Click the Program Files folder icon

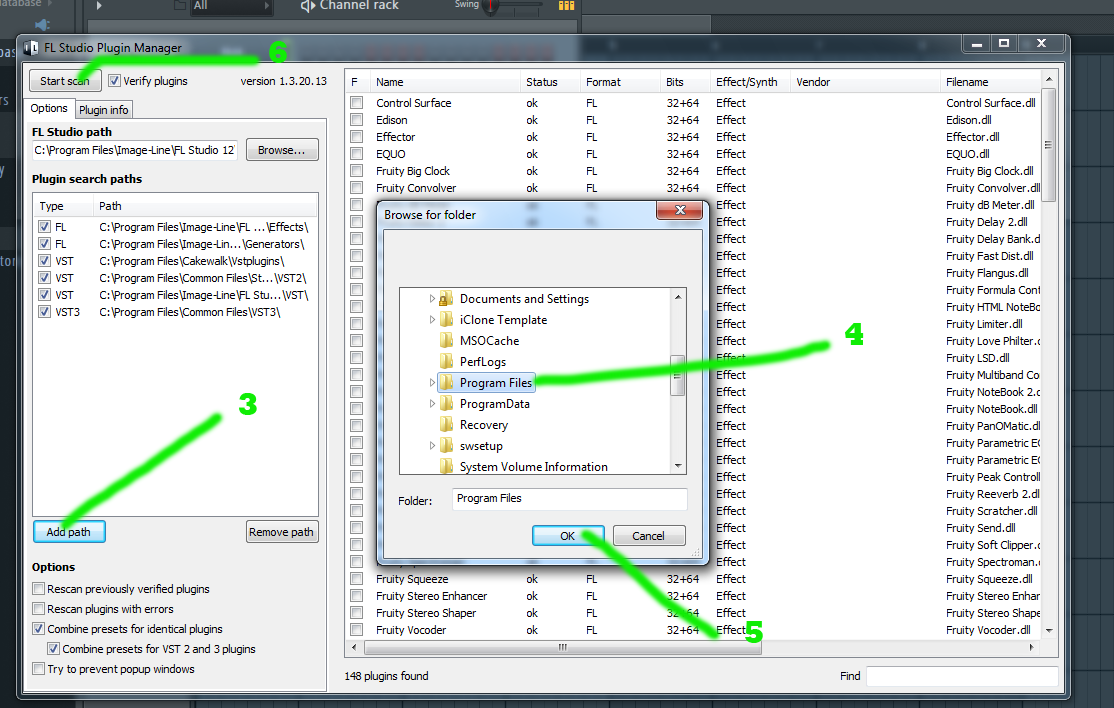[x=446, y=383]
